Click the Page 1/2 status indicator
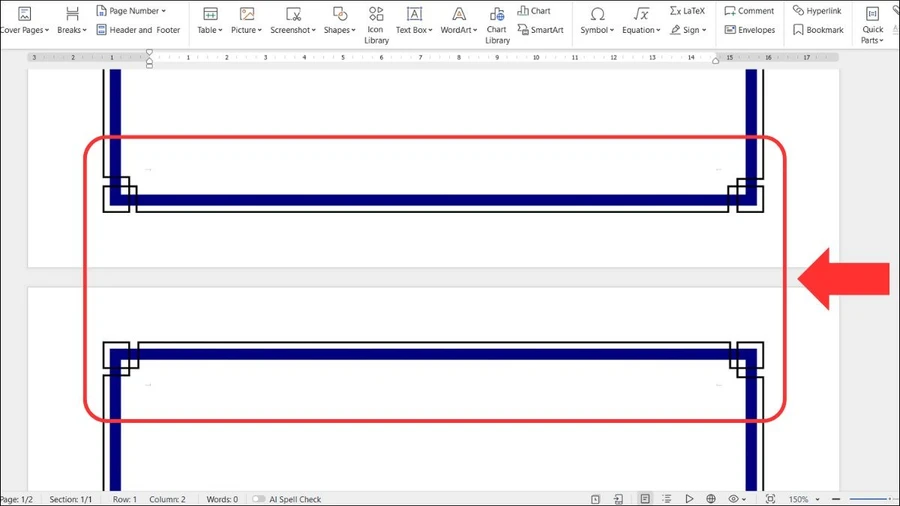This screenshot has height=506, width=900. tap(17, 499)
